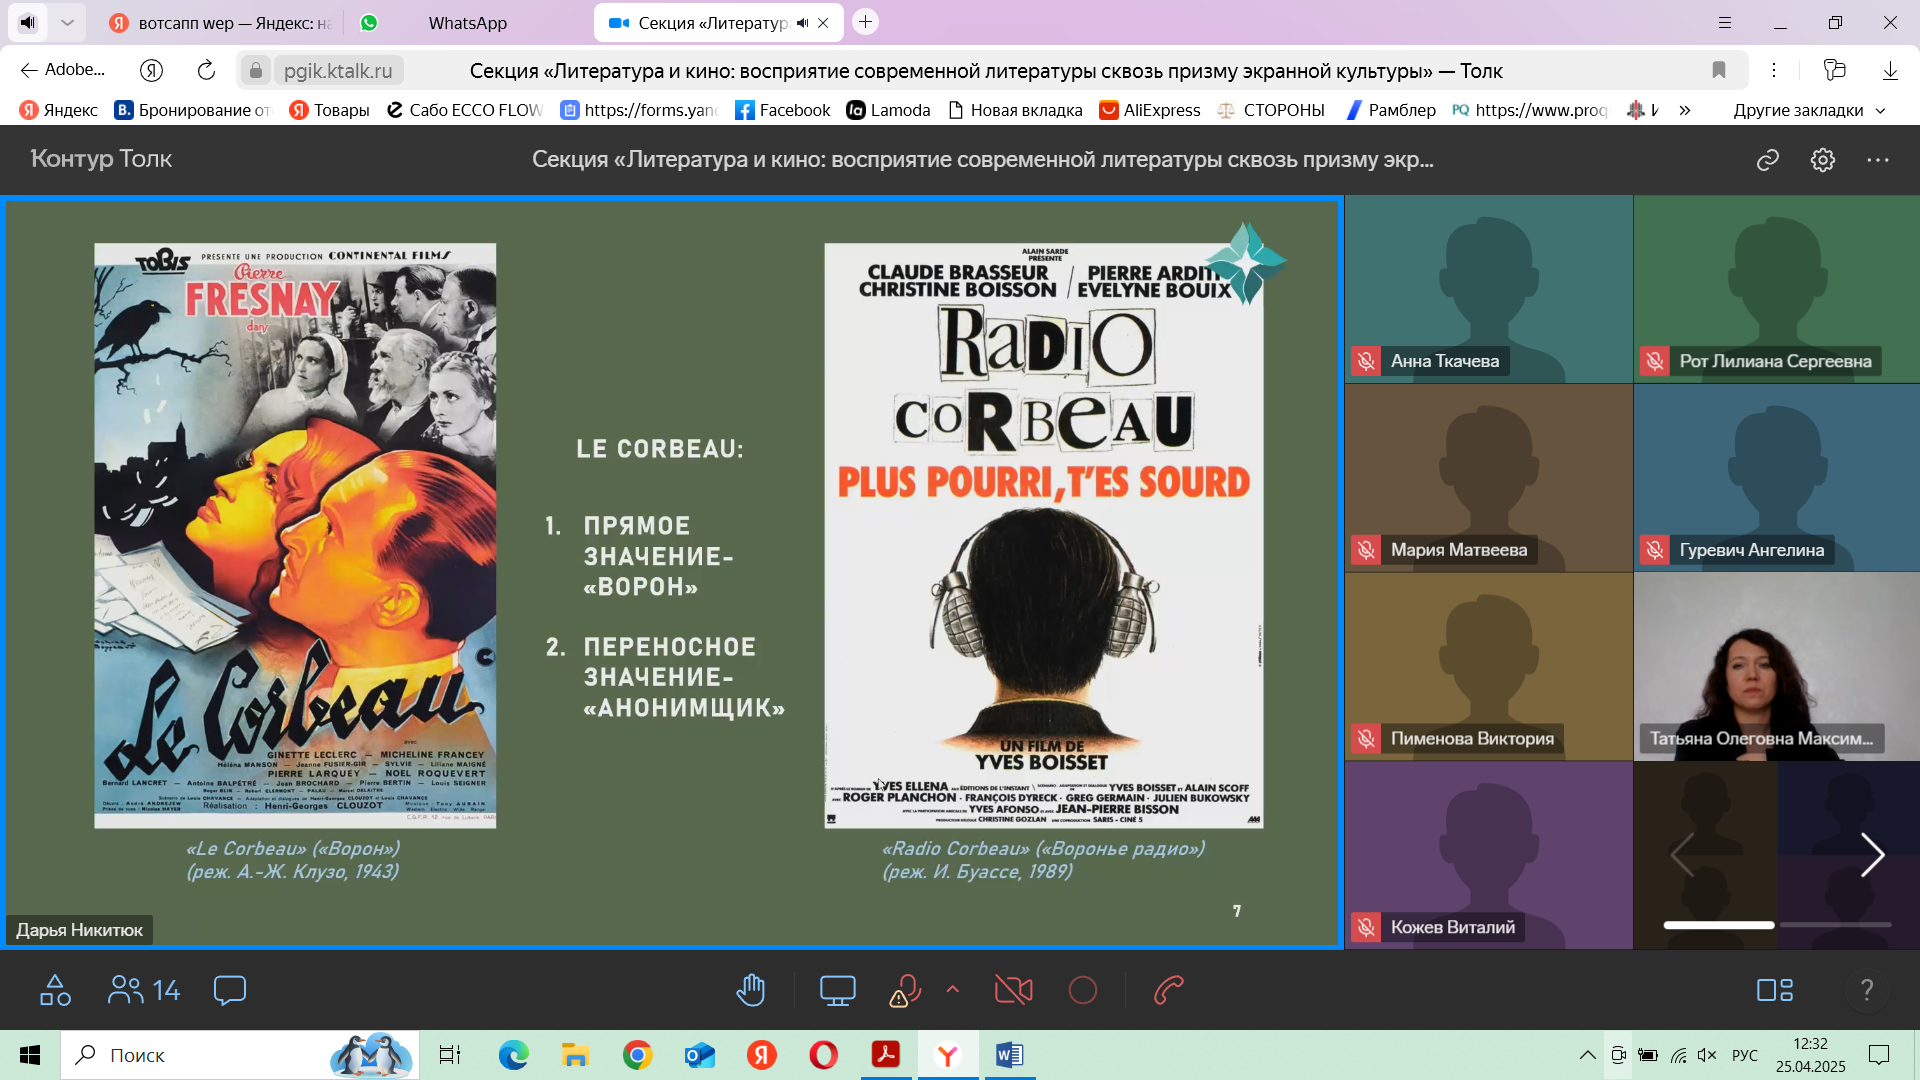The width and height of the screenshot is (1920, 1080).
Task: Open Windows Start menu
Action: [x=30, y=1055]
